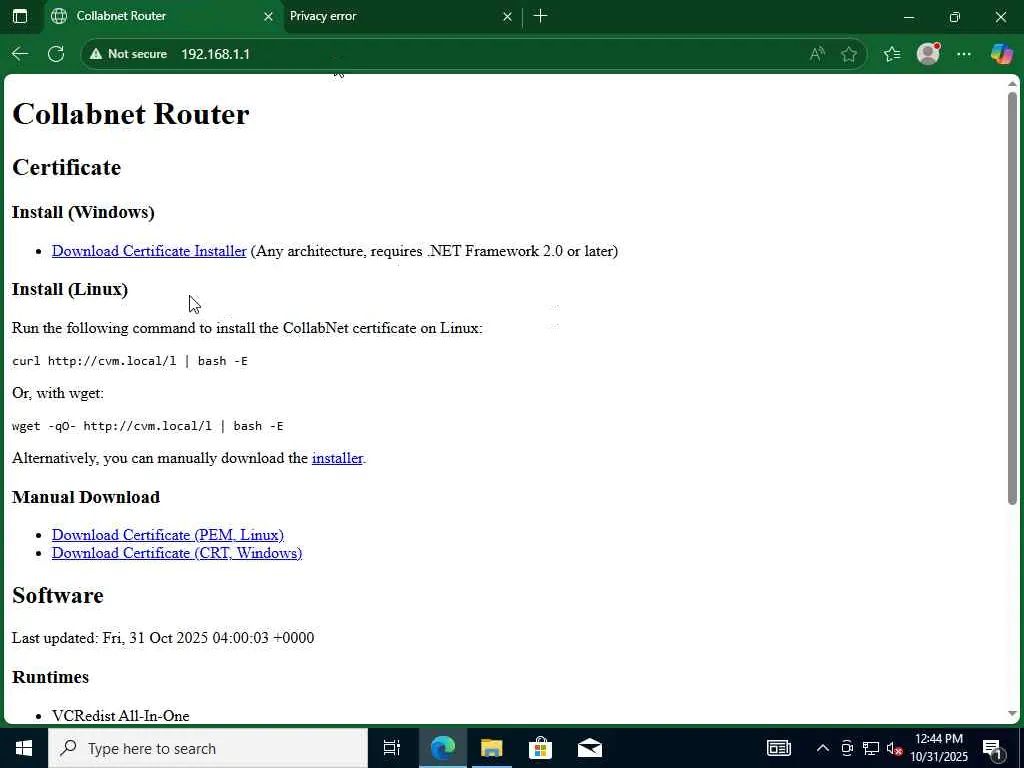This screenshot has height=768, width=1024.
Task: Open the Windows Start menu
Action: click(x=24, y=748)
